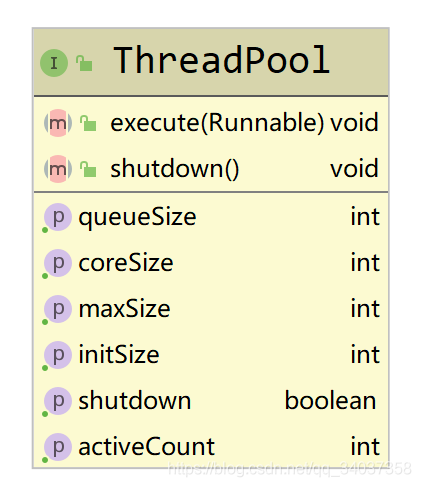The width and height of the screenshot is (421, 487).
Task: Select the queueSize property name
Action: [x=137, y=218]
